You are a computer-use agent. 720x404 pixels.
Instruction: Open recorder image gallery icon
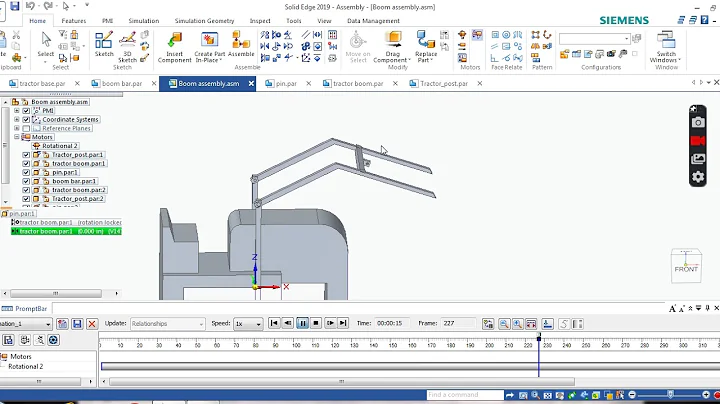(x=698, y=159)
